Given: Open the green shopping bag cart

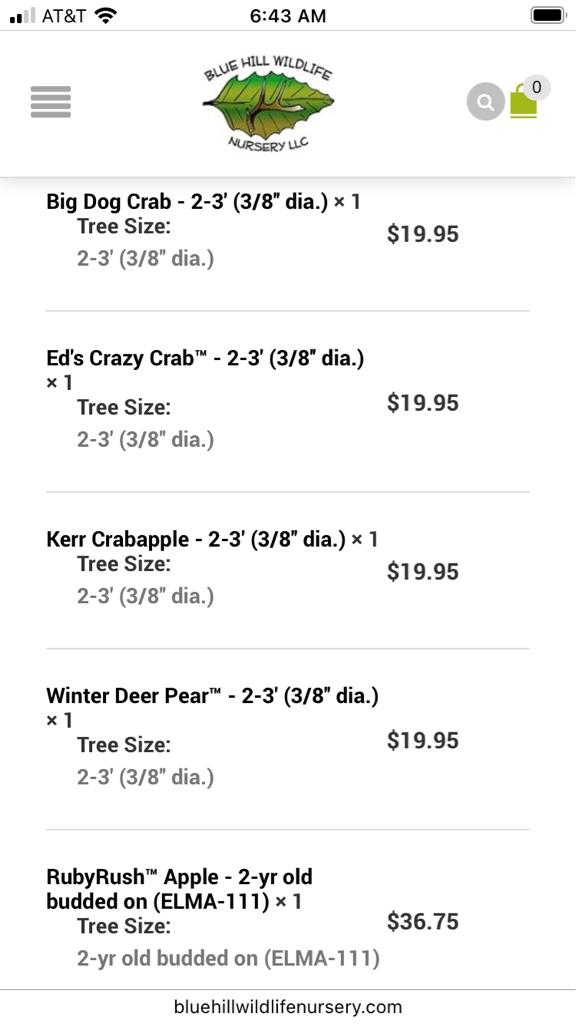Looking at the screenshot, I should coord(523,101).
